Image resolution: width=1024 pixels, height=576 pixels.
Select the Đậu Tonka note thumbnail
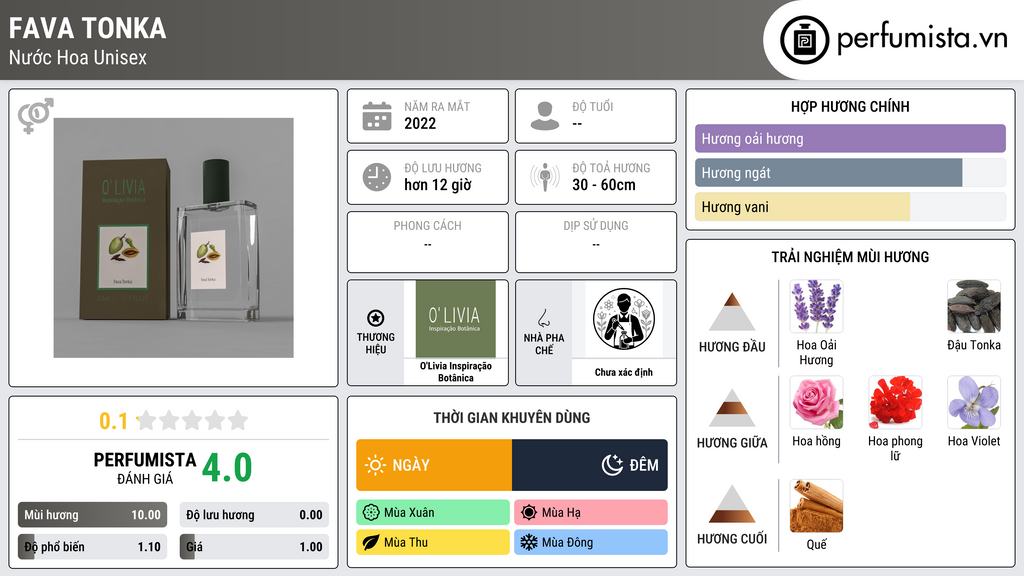[974, 307]
